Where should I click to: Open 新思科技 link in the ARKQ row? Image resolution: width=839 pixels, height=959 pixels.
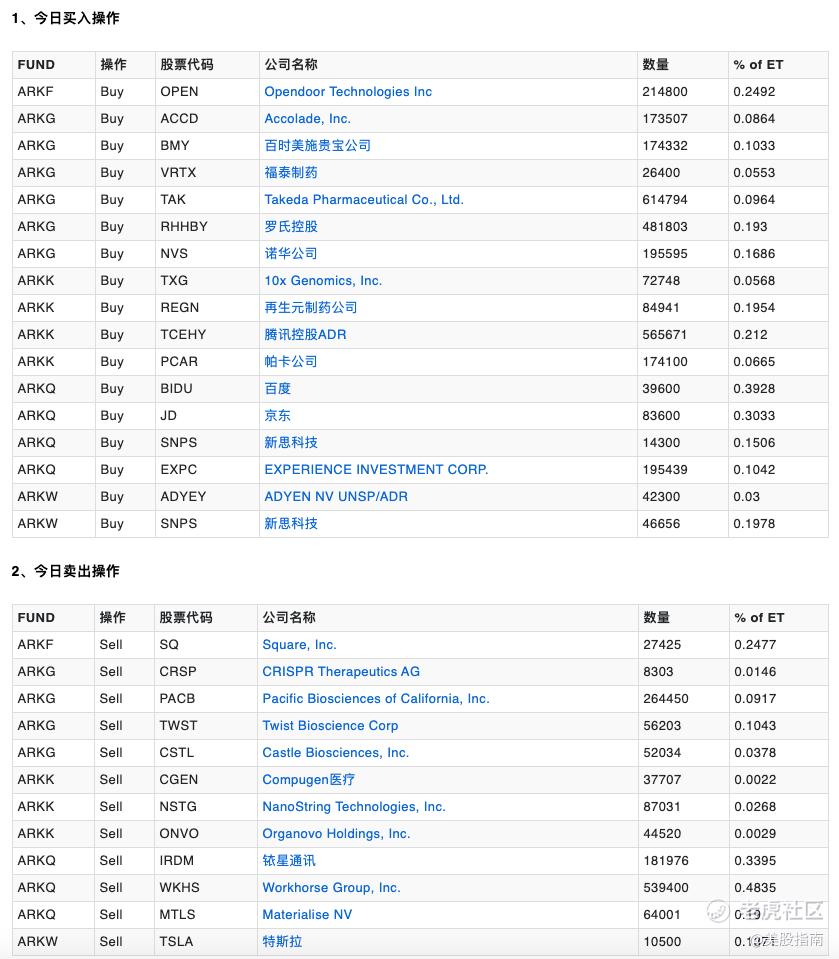[291, 442]
